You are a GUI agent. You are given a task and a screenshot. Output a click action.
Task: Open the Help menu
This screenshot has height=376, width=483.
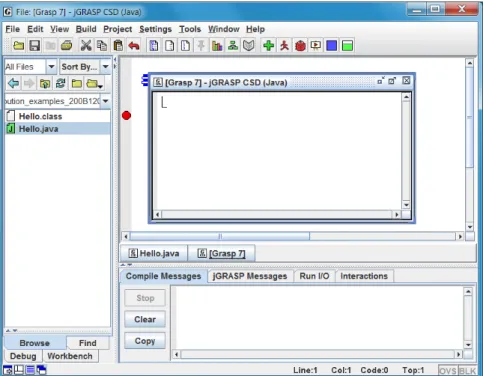pos(255,29)
